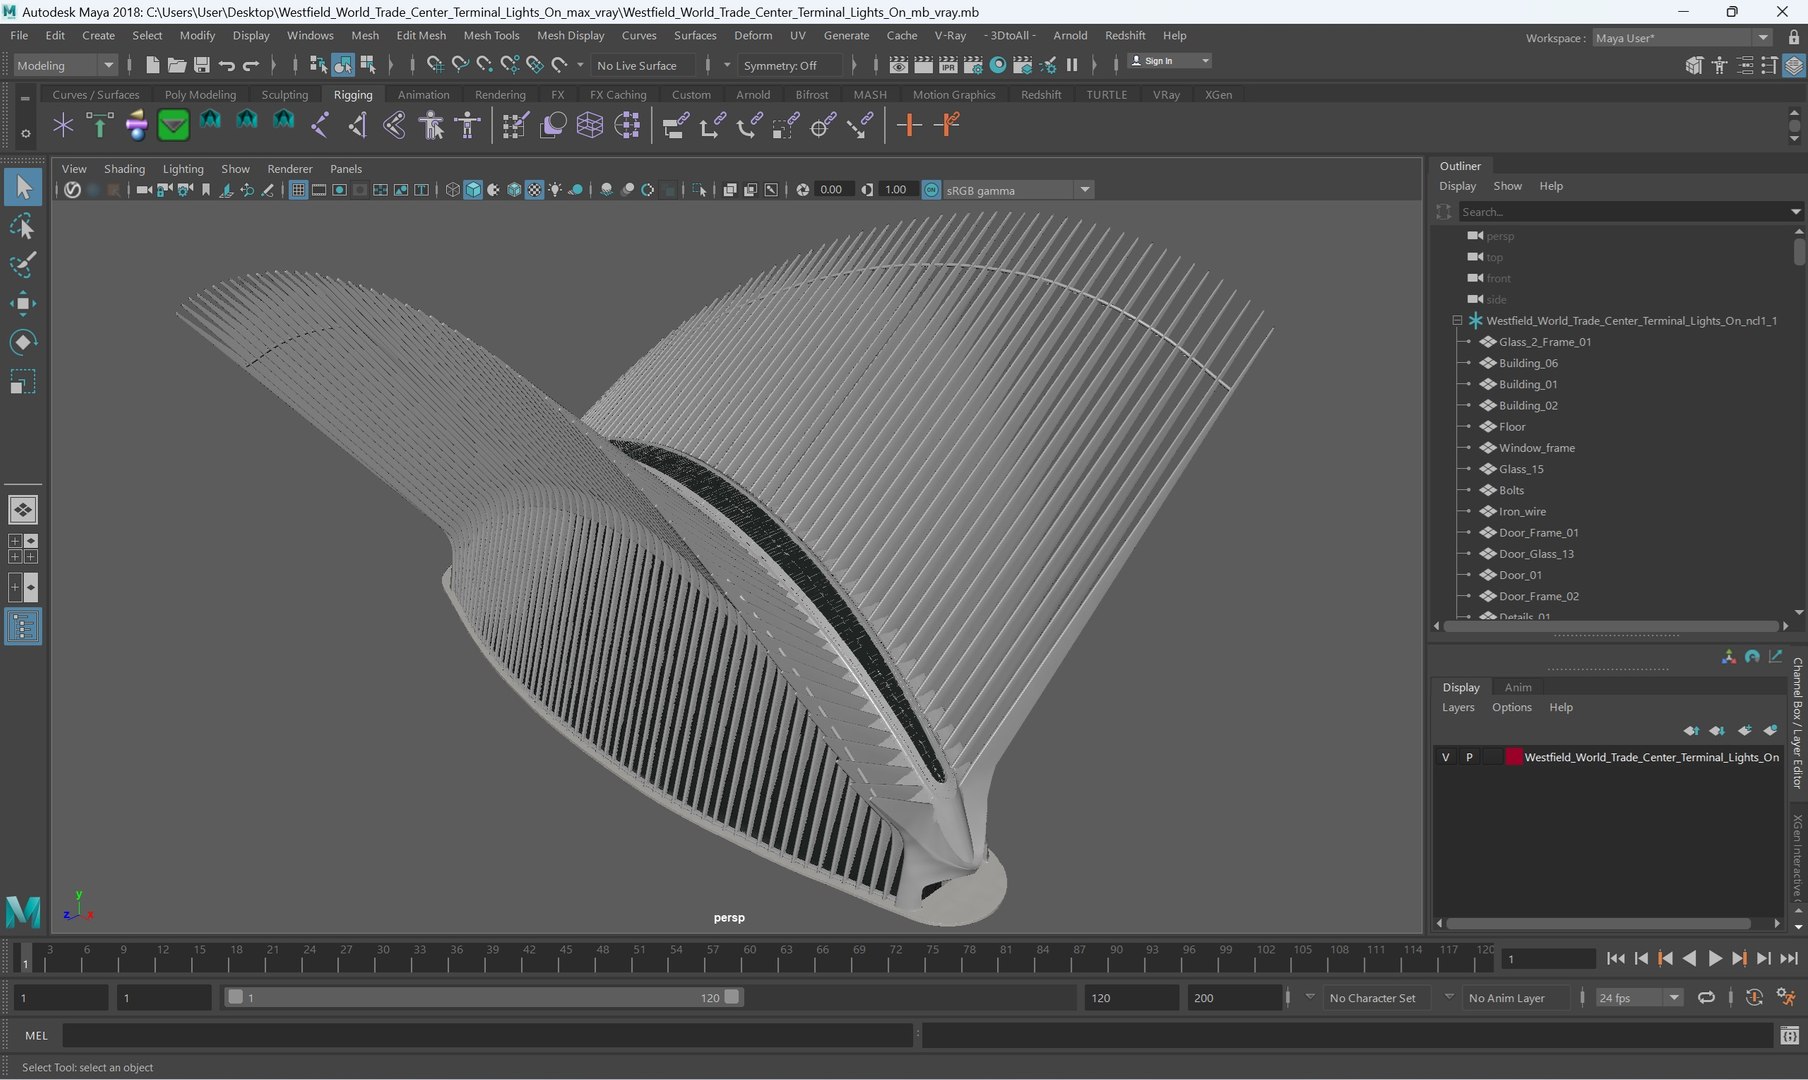Select the Lasso tool in the toolbox
This screenshot has width=1808, height=1080.
click(23, 227)
